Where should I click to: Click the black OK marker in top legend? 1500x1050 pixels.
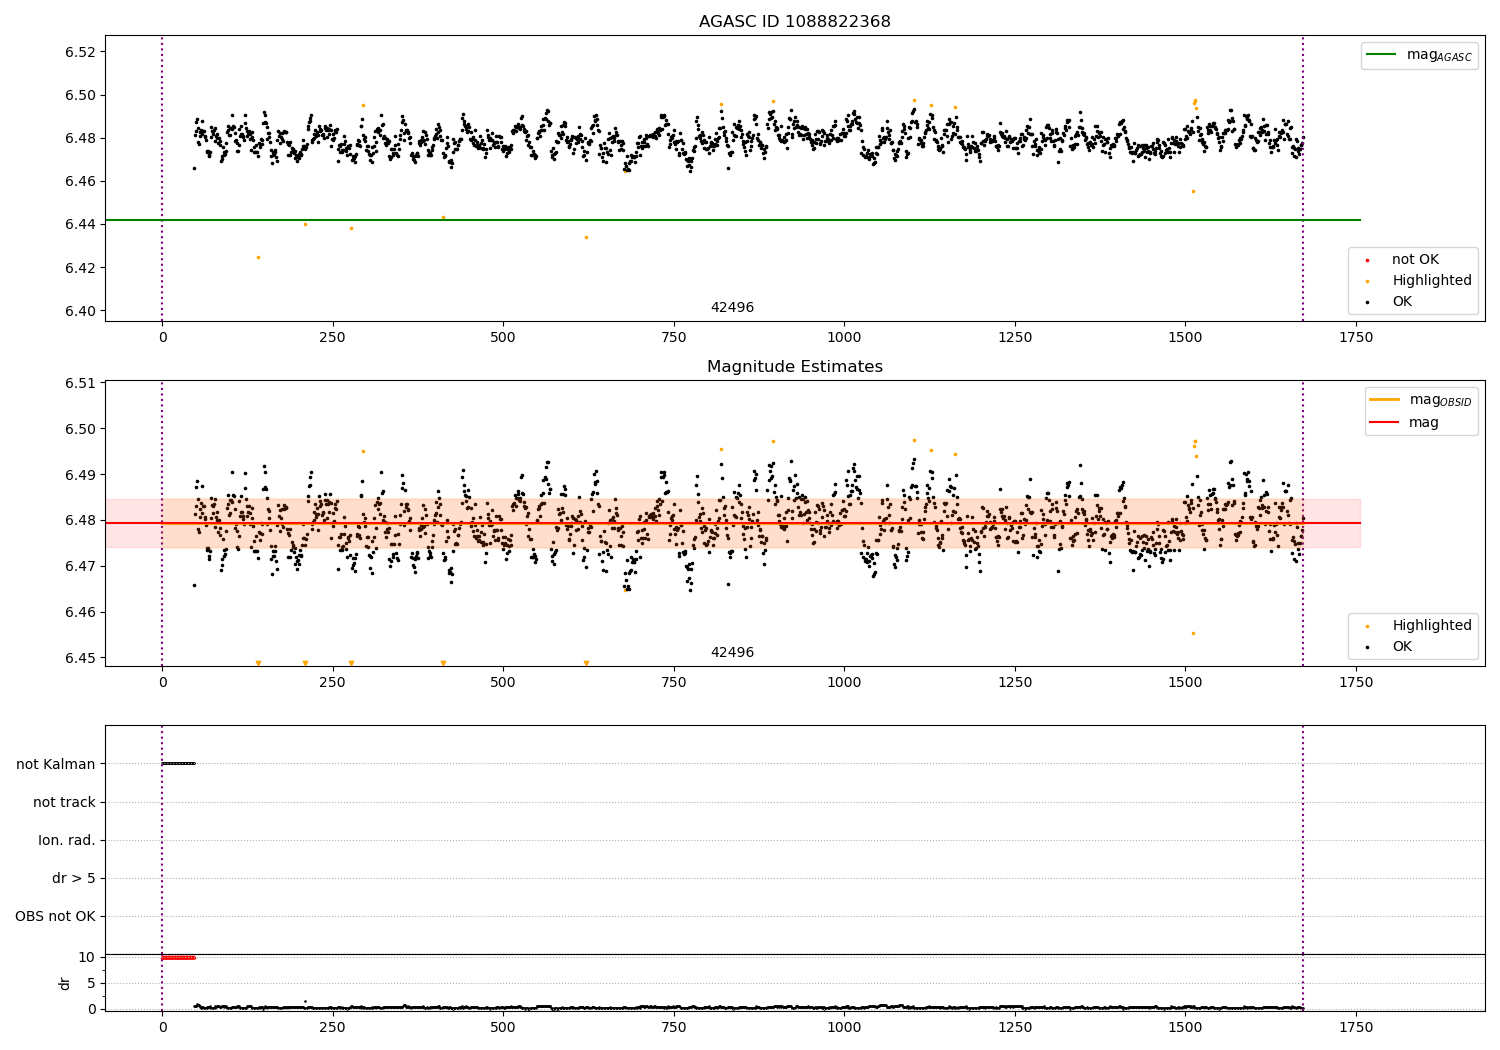tap(1367, 302)
